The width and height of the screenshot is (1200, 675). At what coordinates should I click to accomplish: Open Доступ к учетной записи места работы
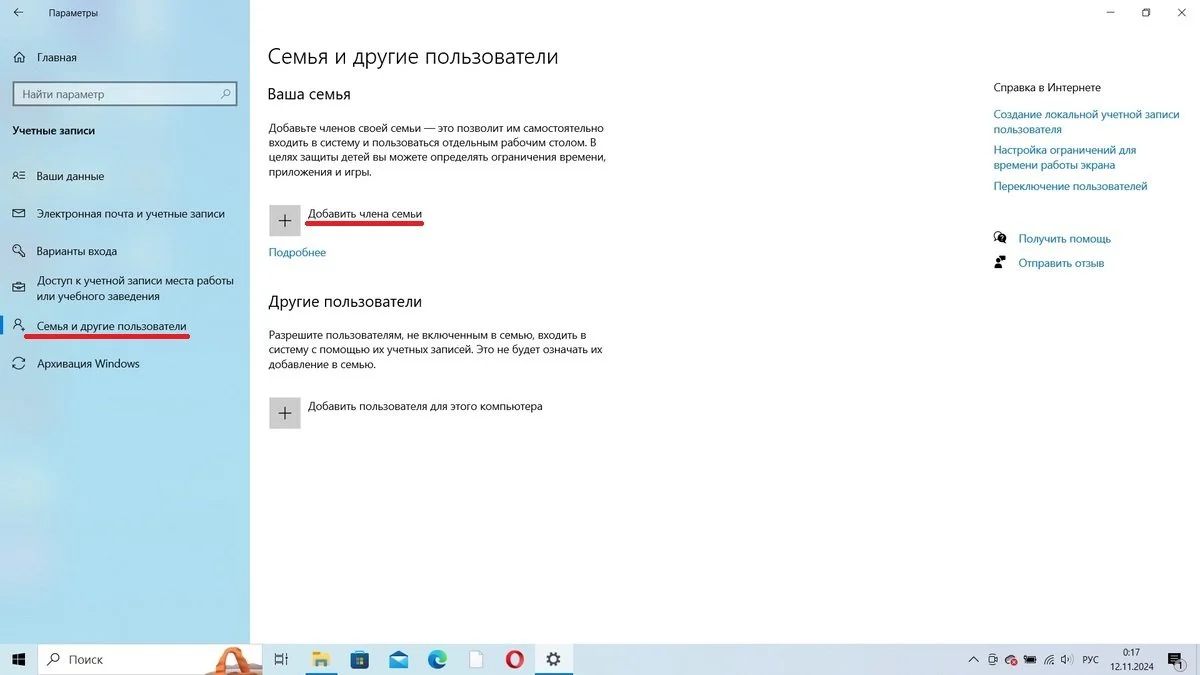pyautogui.click(x=135, y=289)
